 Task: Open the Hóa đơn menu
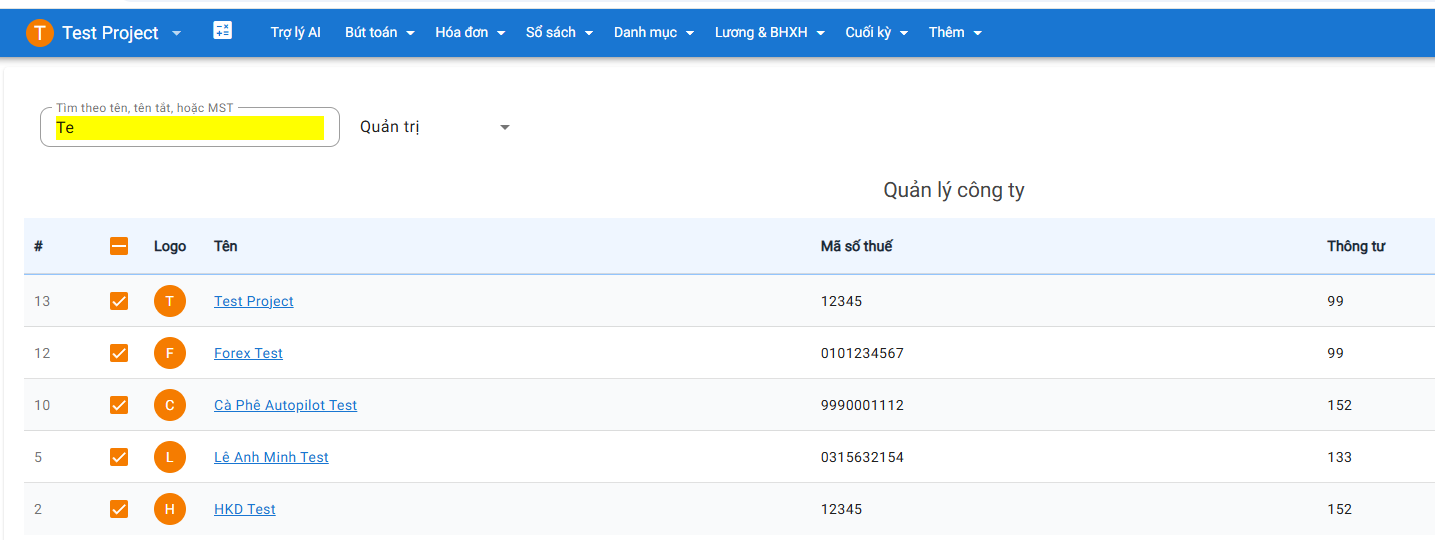click(x=470, y=32)
